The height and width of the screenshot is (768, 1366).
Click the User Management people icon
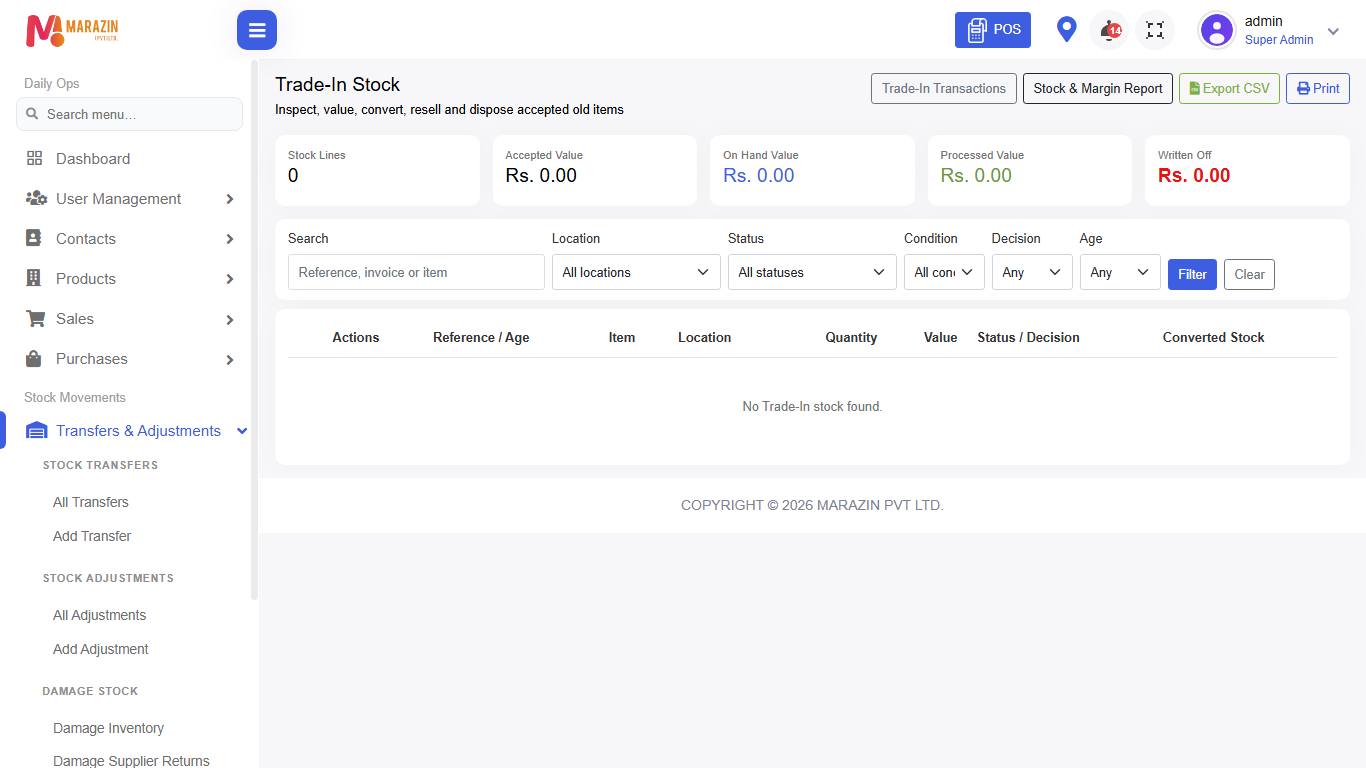pyautogui.click(x=36, y=199)
